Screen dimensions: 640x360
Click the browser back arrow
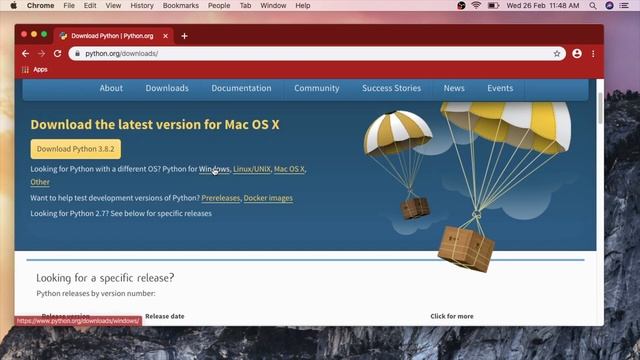click(25, 53)
